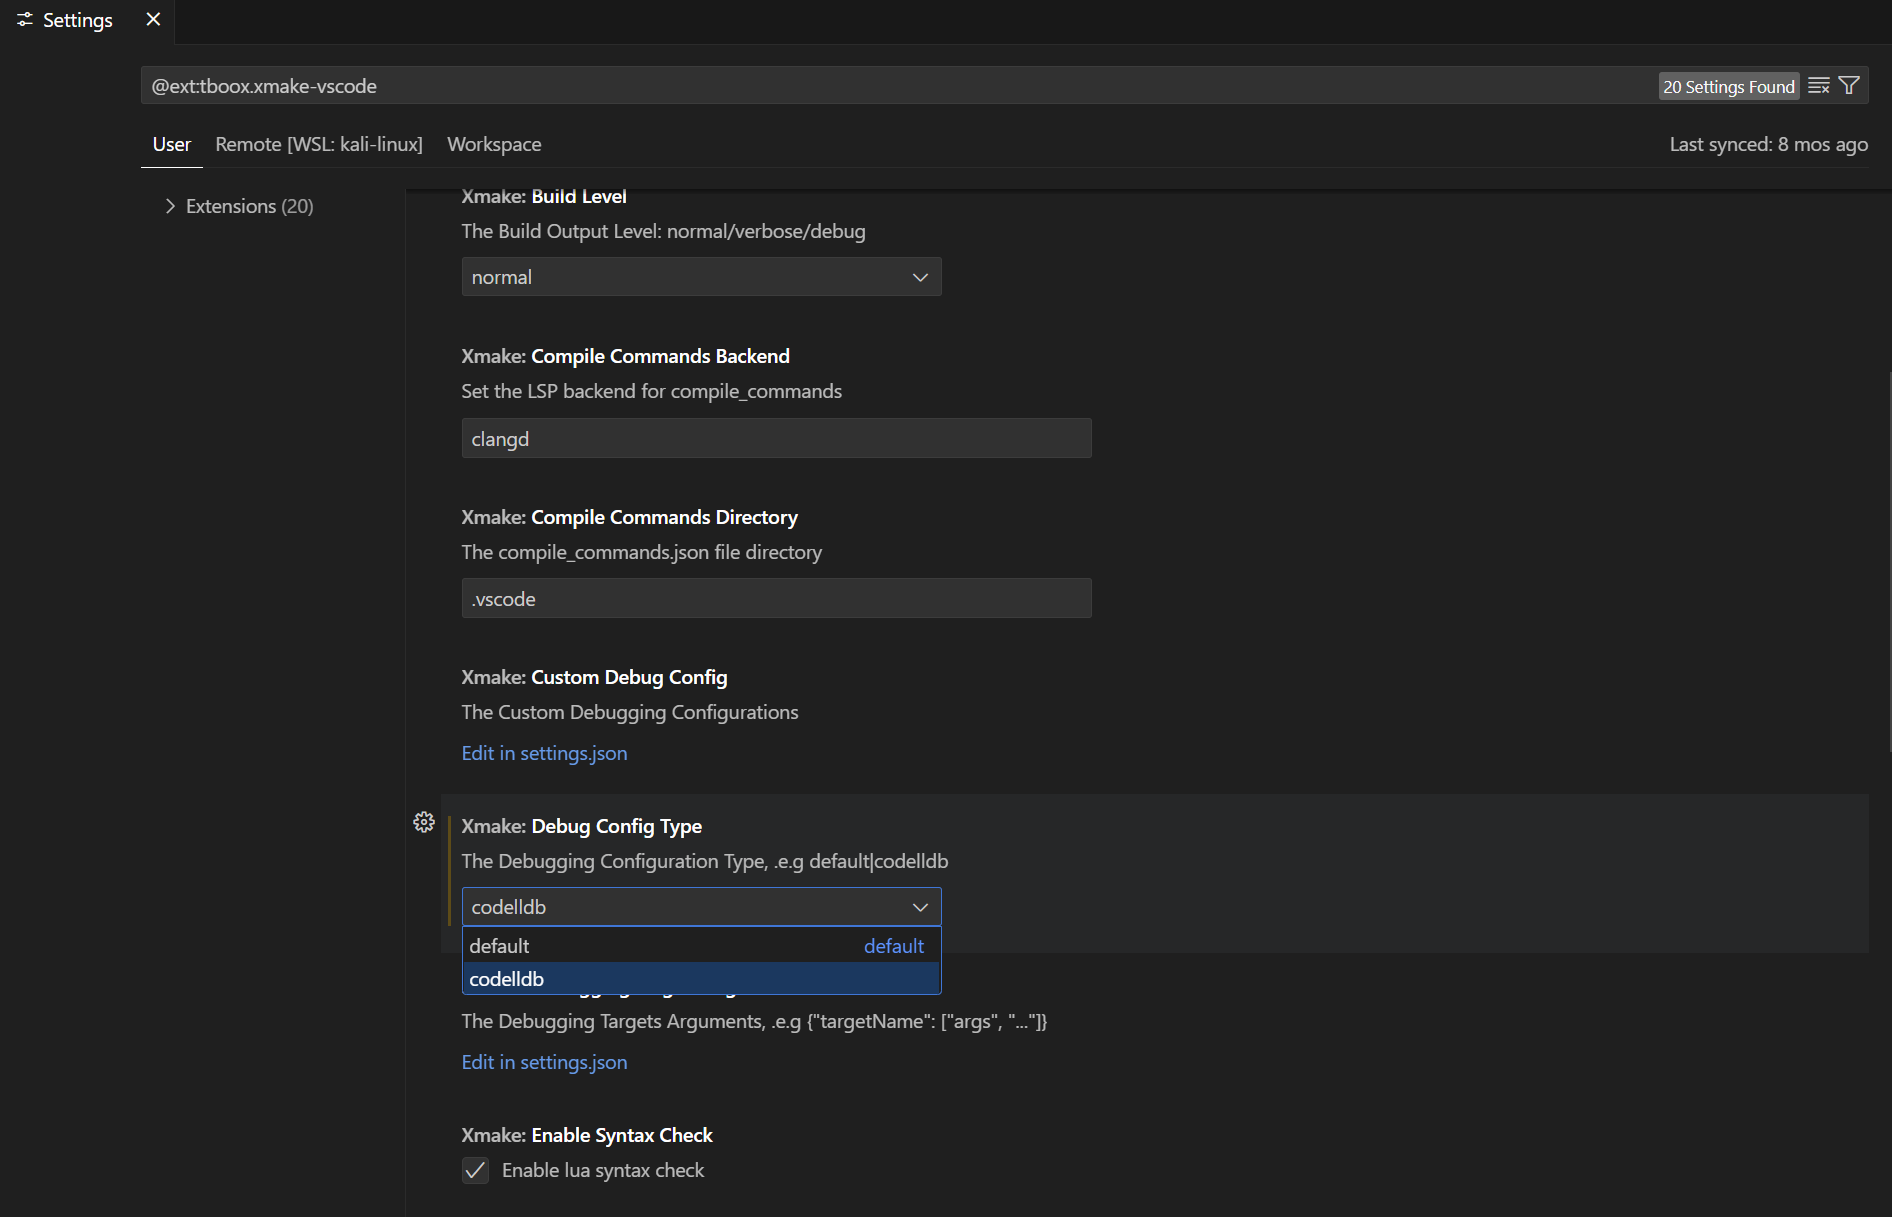This screenshot has height=1217, width=1892.
Task: Switch to the Workspace settings tab
Action: (x=494, y=144)
